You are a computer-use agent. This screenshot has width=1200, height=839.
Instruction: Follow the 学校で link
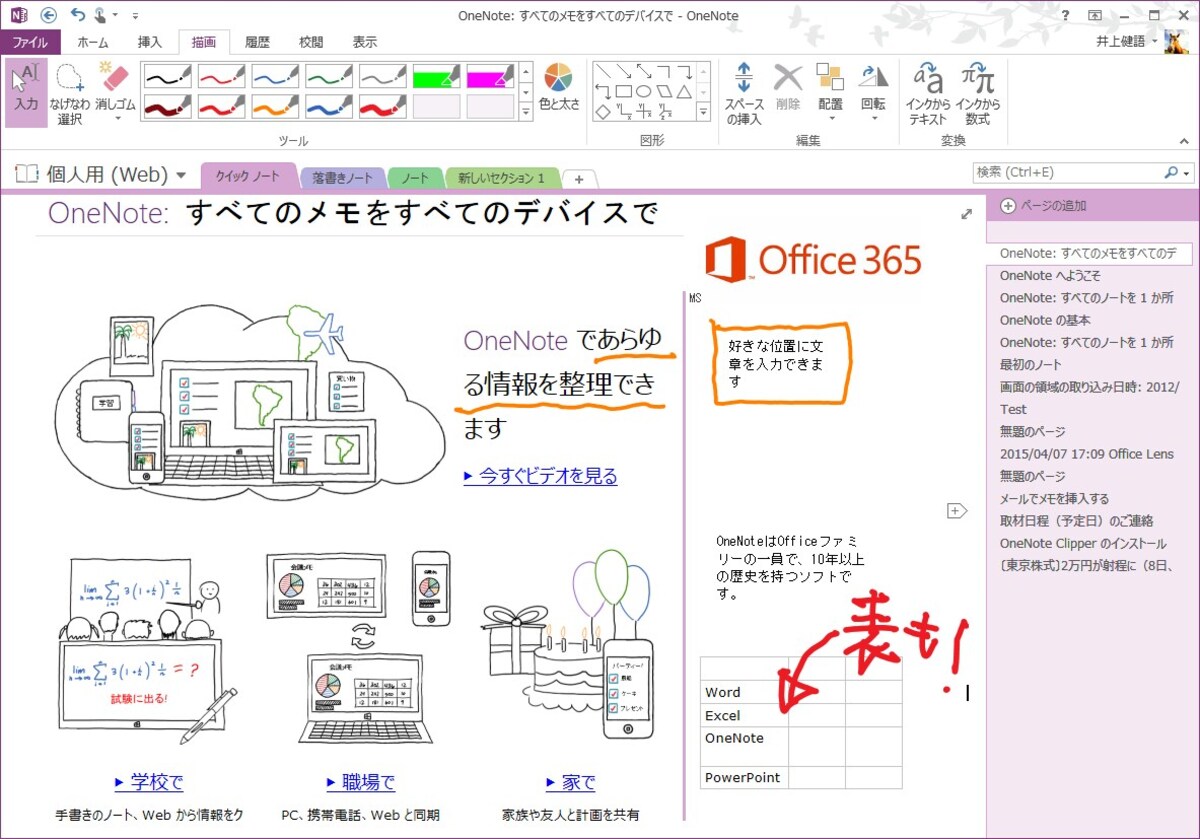click(149, 782)
